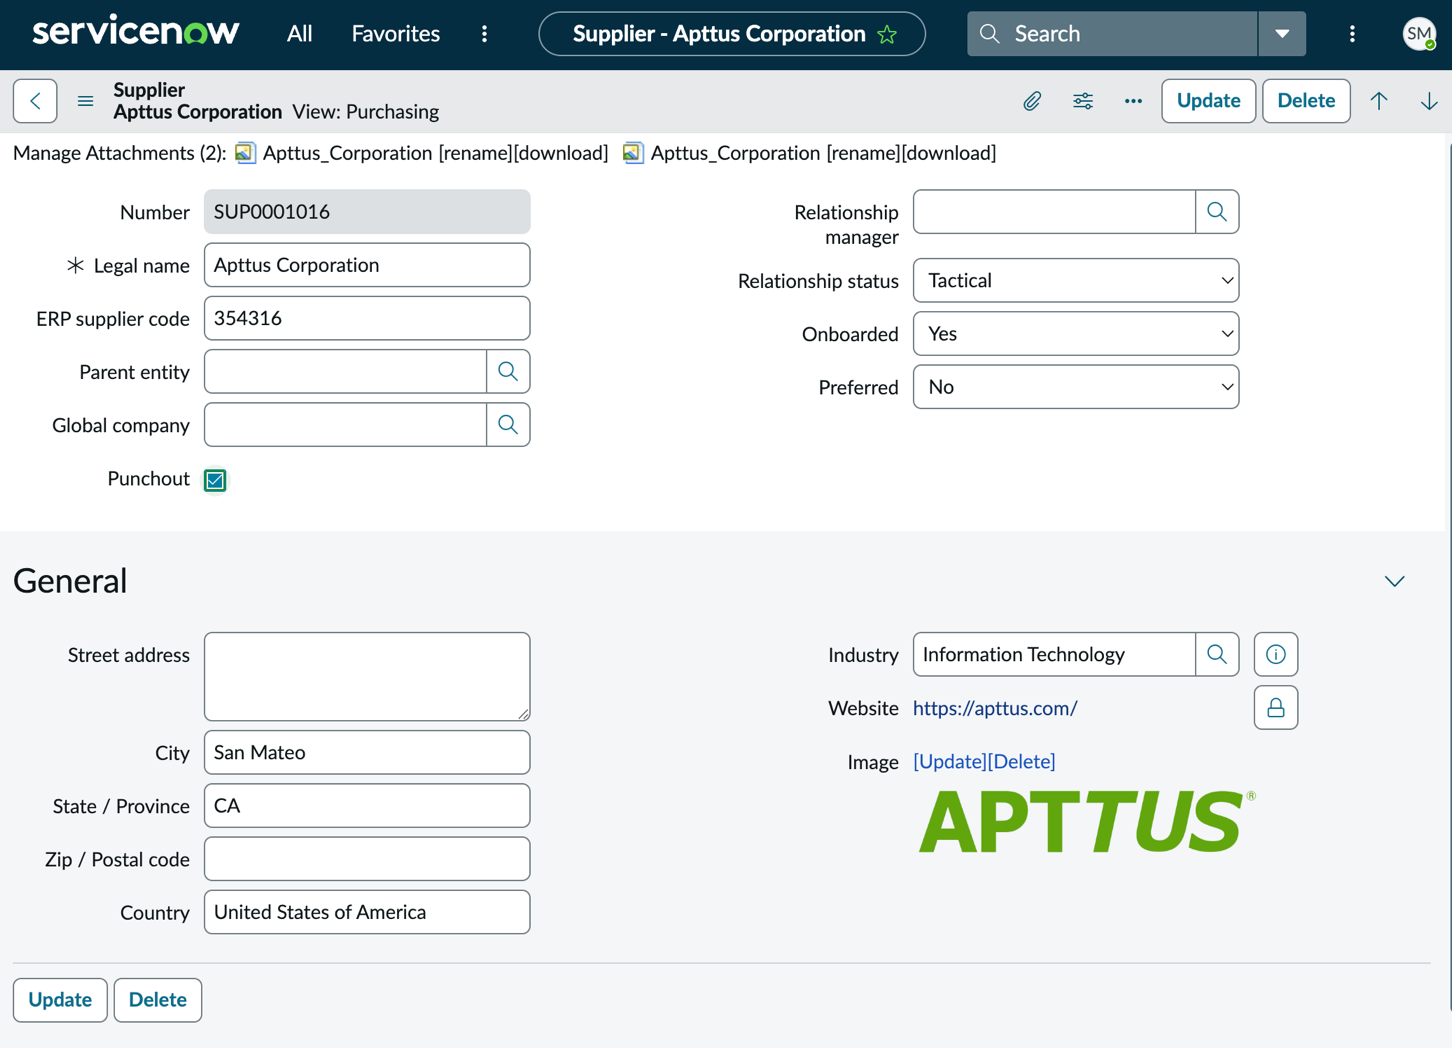This screenshot has width=1452, height=1048.
Task: Open the https://apttus.com/ website link
Action: coord(995,708)
